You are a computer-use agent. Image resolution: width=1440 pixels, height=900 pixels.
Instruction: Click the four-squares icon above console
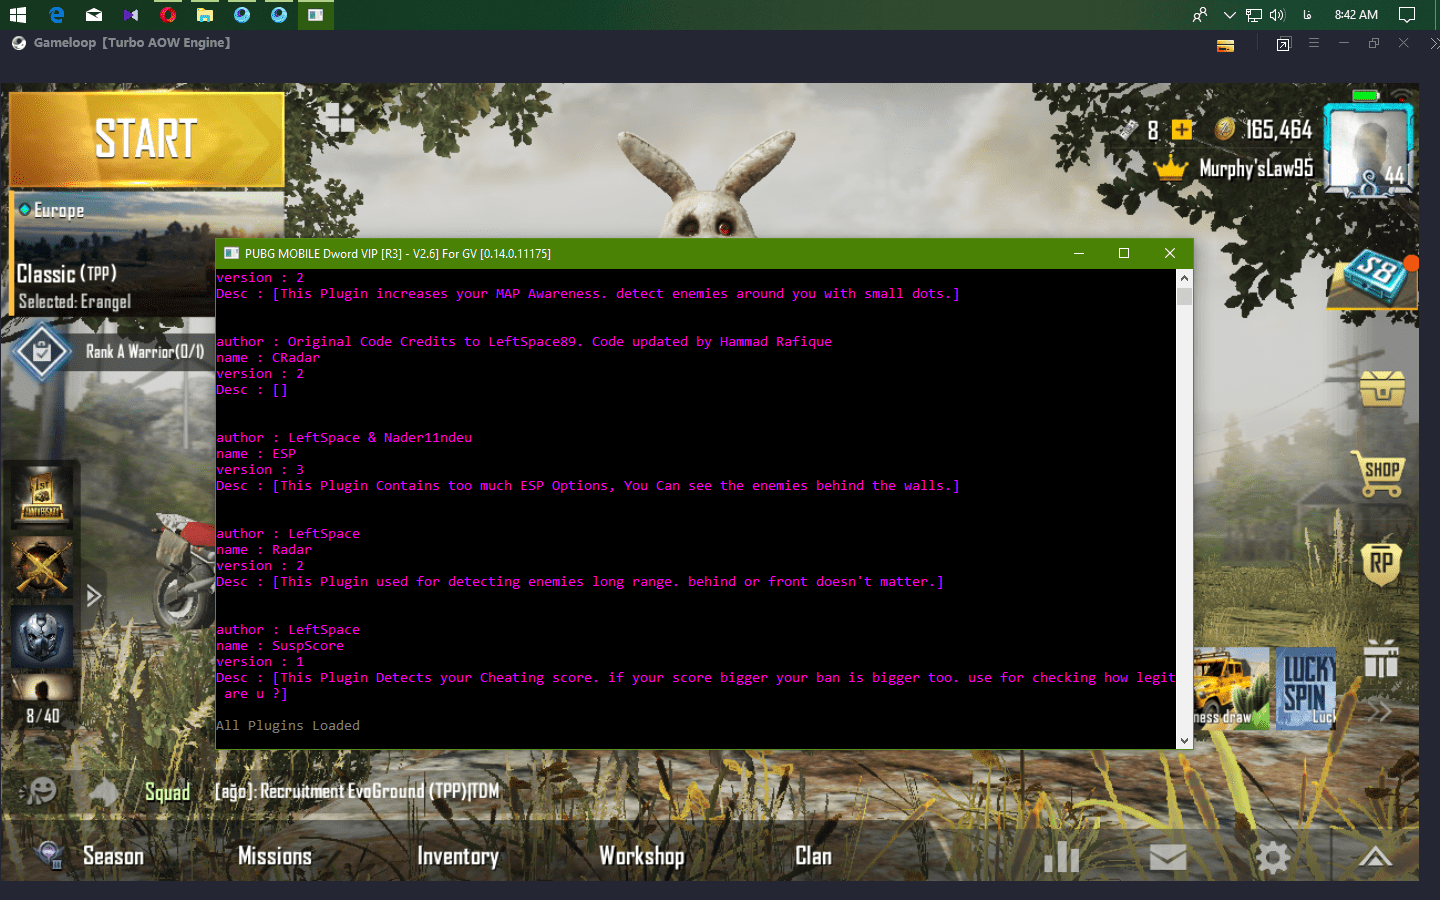click(339, 117)
